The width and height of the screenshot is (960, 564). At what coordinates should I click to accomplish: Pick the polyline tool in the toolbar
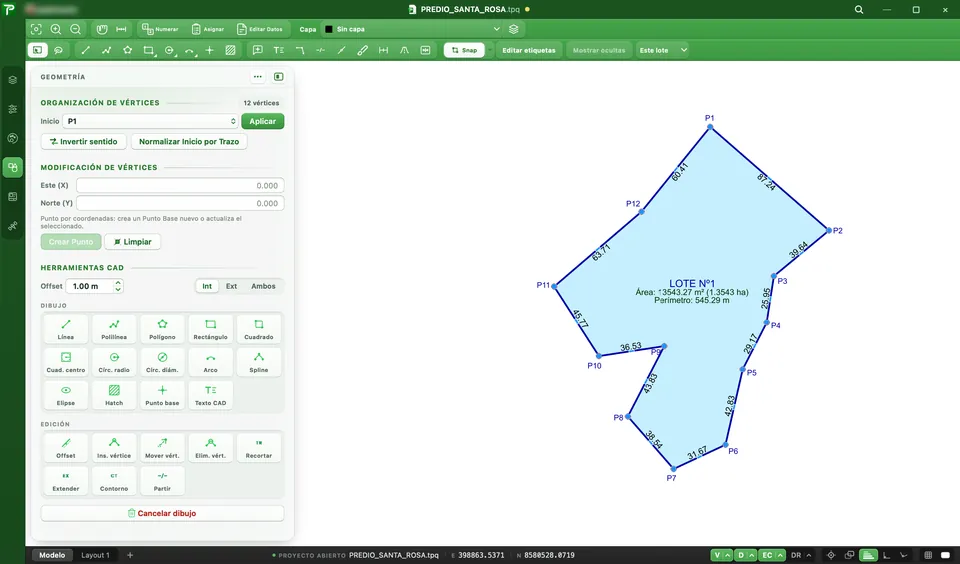click(x=107, y=50)
